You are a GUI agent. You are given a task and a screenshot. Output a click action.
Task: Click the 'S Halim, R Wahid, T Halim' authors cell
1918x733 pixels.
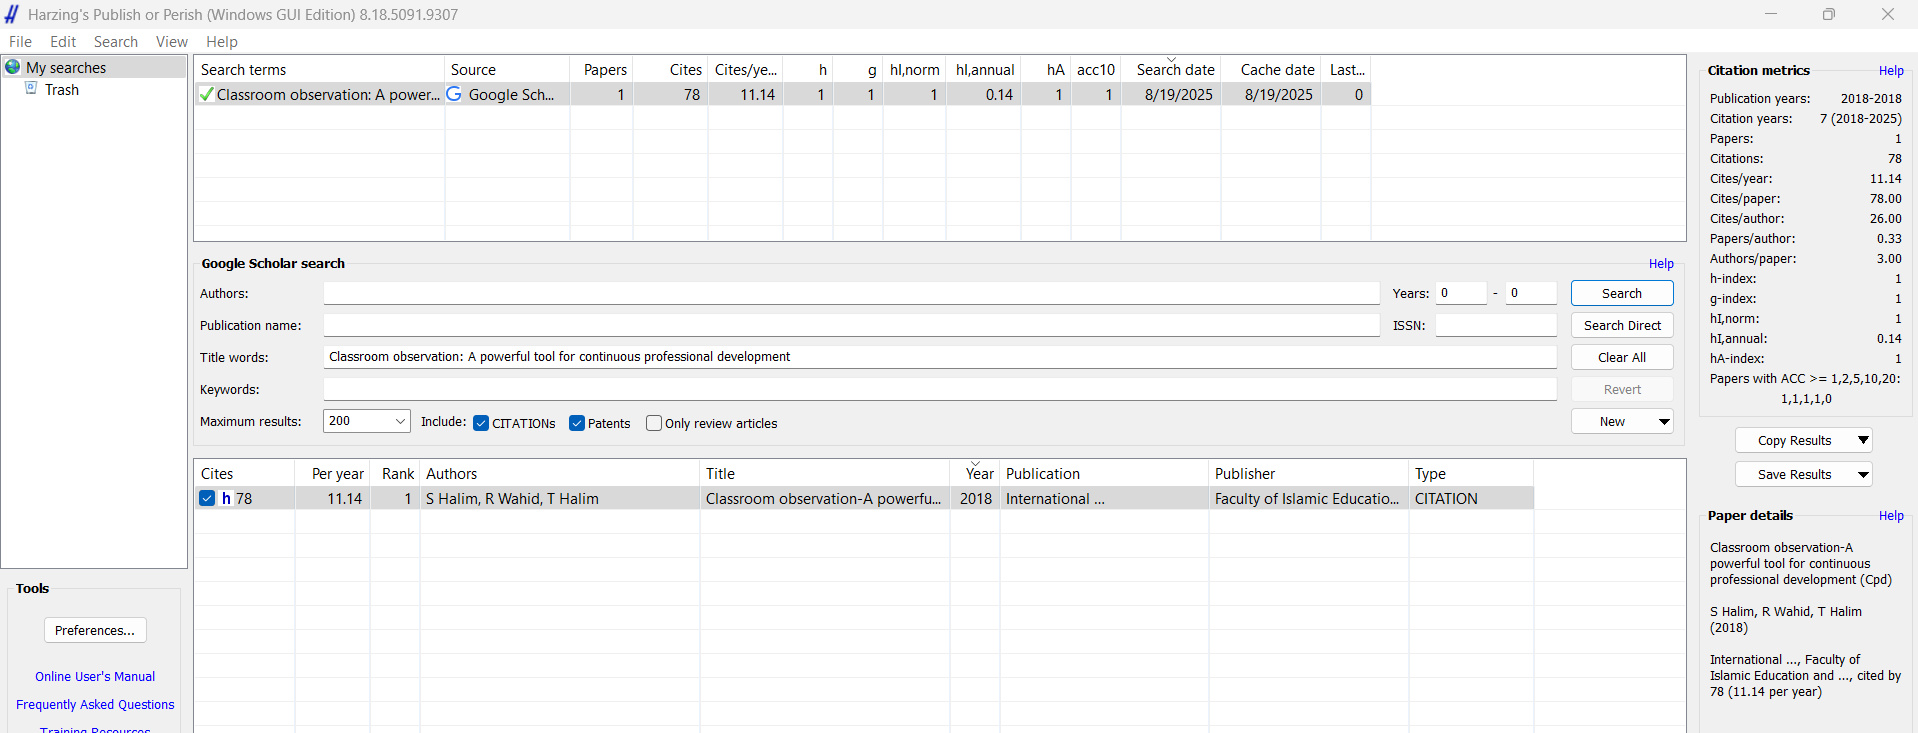coord(559,498)
